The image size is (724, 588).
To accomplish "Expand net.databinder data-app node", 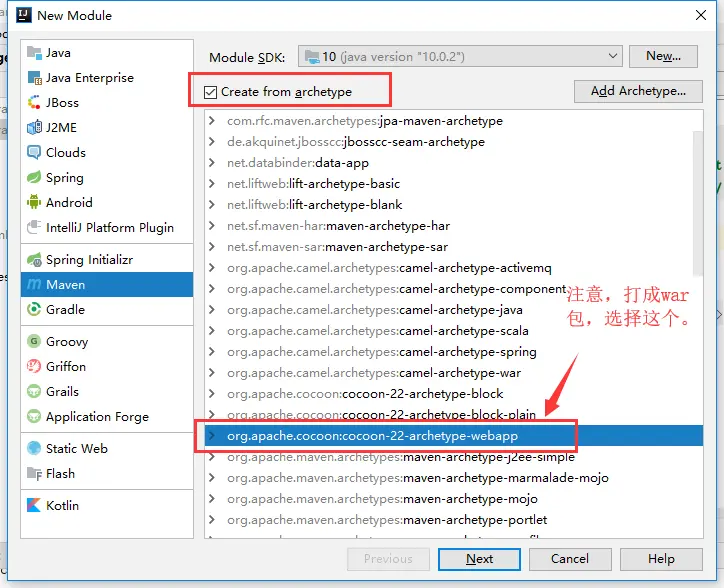I will pos(212,163).
